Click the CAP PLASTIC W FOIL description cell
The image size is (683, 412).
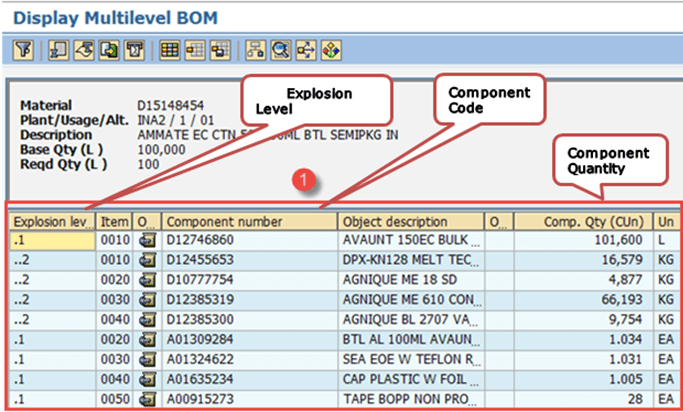tap(408, 380)
